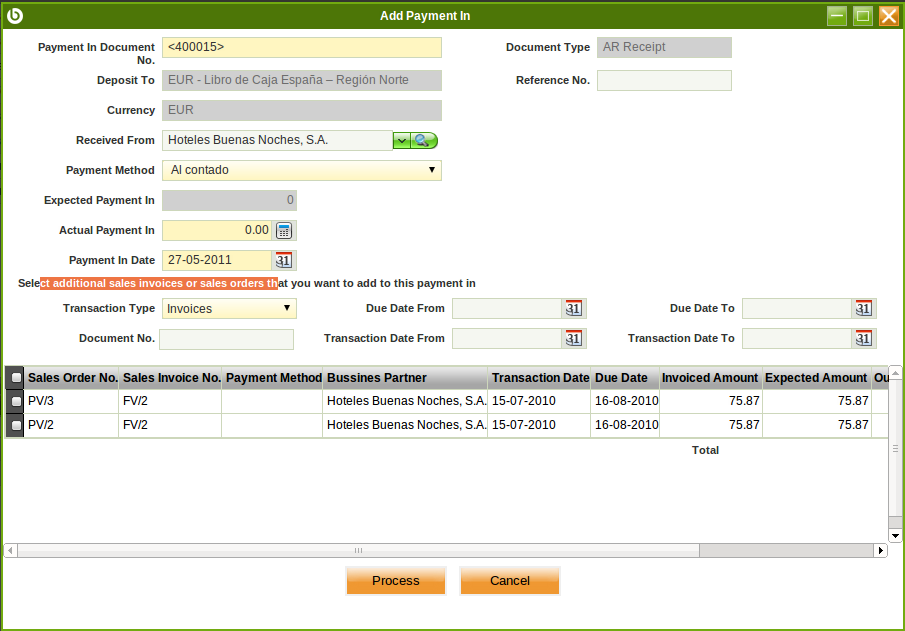Open calendar for Due Date From

tap(573, 309)
